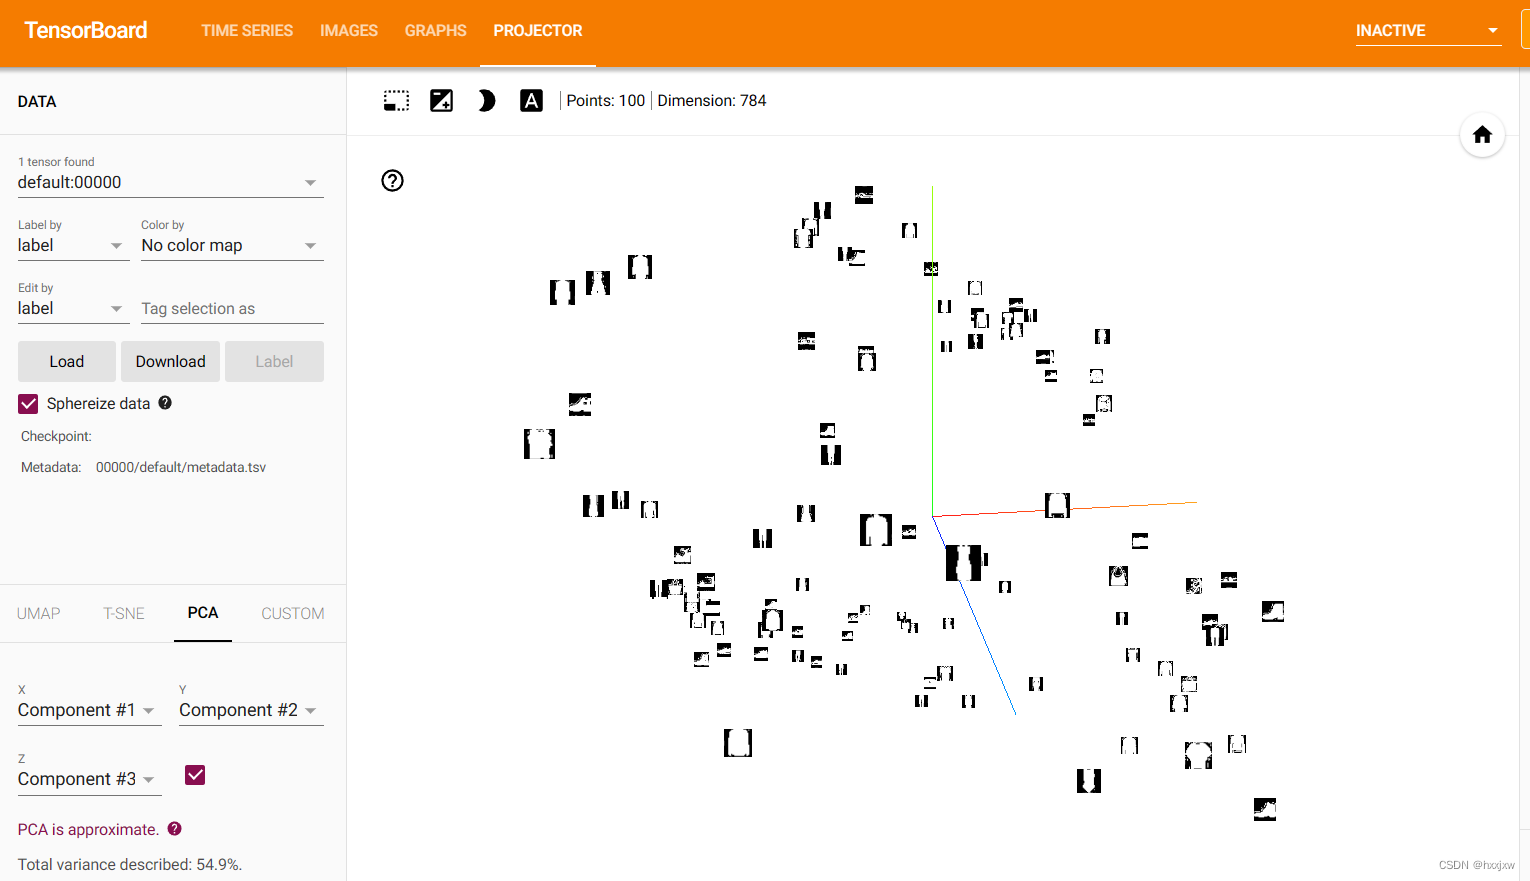Reset the camera view with the home icon
The image size is (1530, 881).
click(1482, 135)
